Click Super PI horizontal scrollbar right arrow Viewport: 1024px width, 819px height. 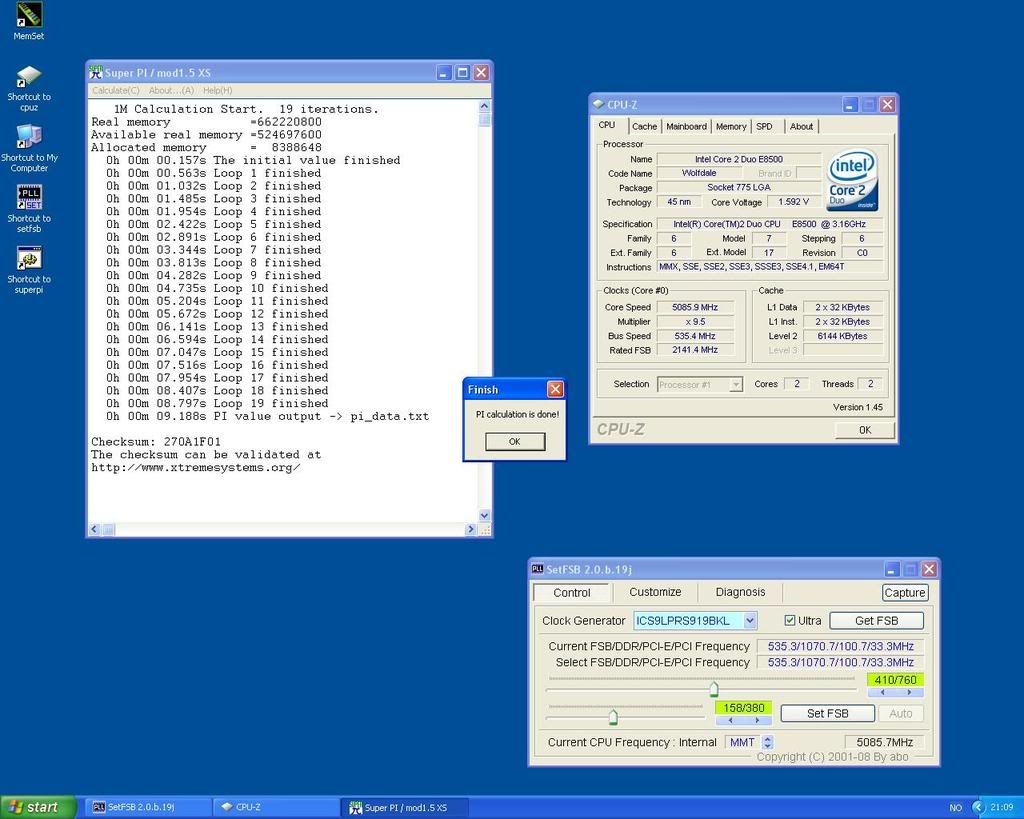coord(471,529)
